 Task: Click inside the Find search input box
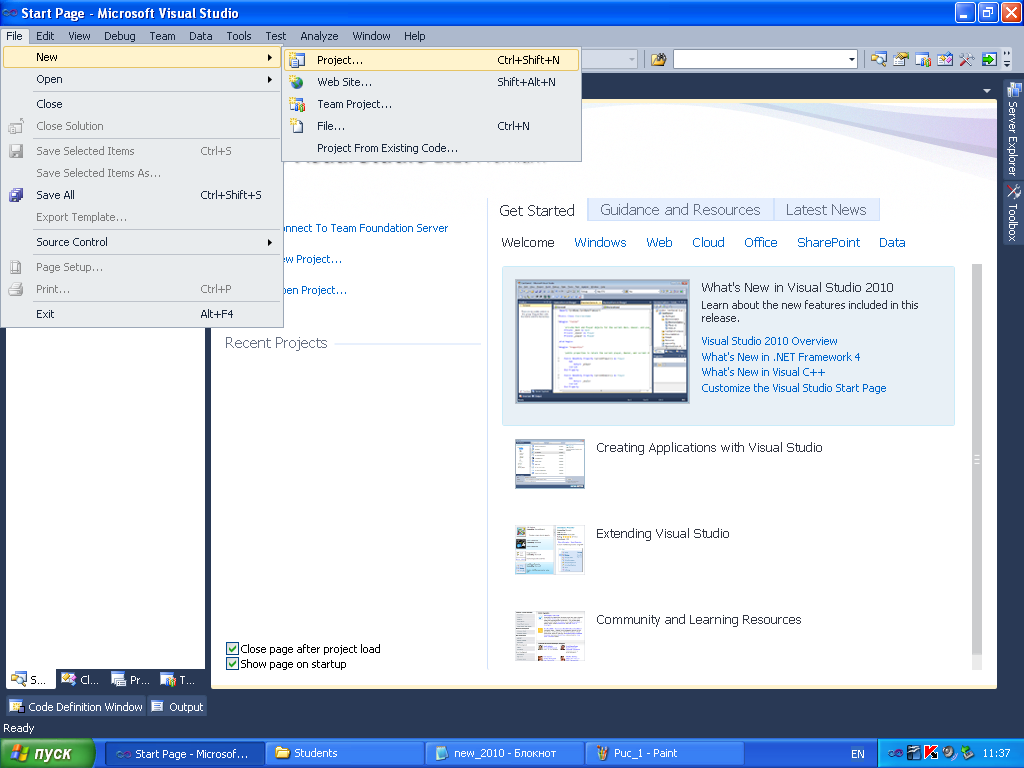point(760,60)
